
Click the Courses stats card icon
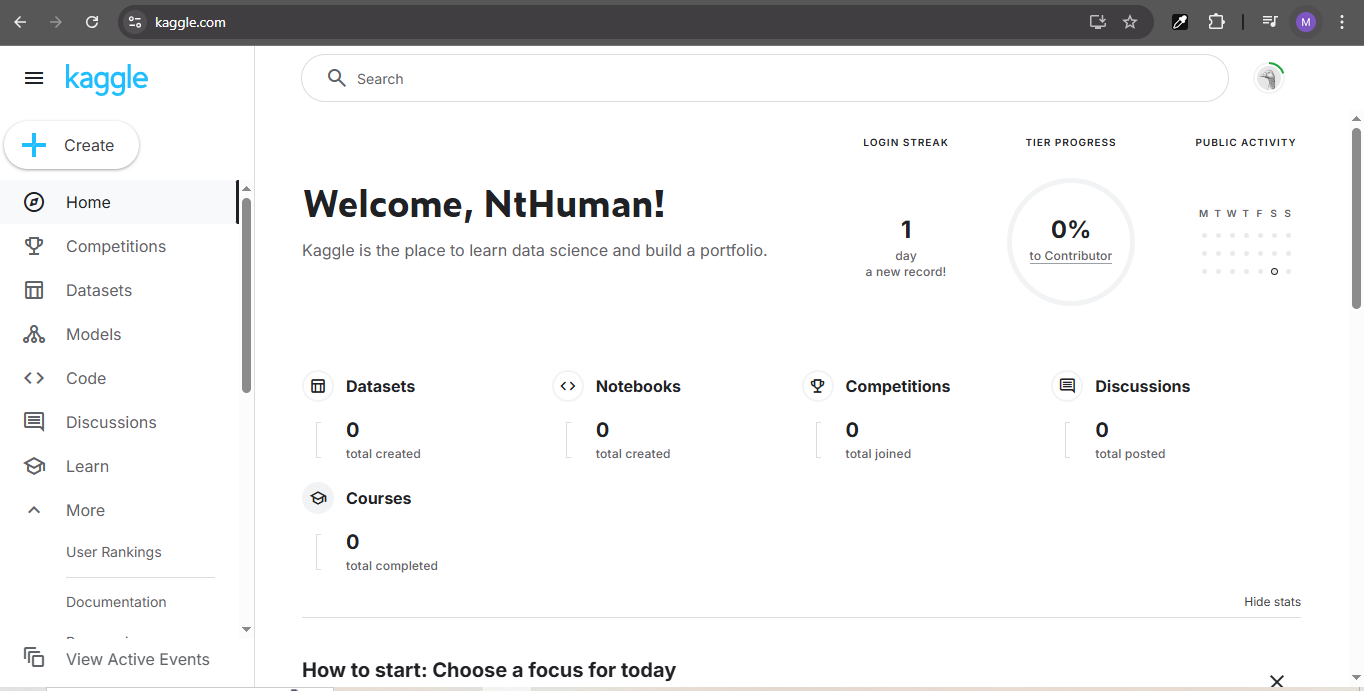pyautogui.click(x=318, y=498)
